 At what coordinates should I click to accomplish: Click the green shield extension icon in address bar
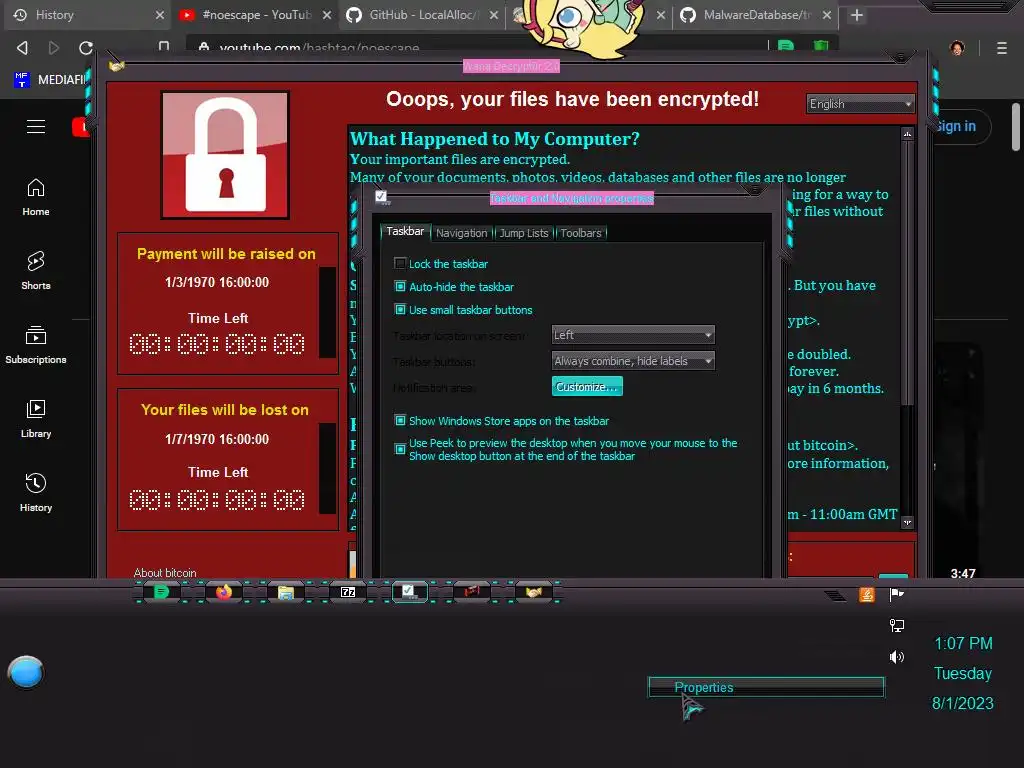[x=821, y=46]
